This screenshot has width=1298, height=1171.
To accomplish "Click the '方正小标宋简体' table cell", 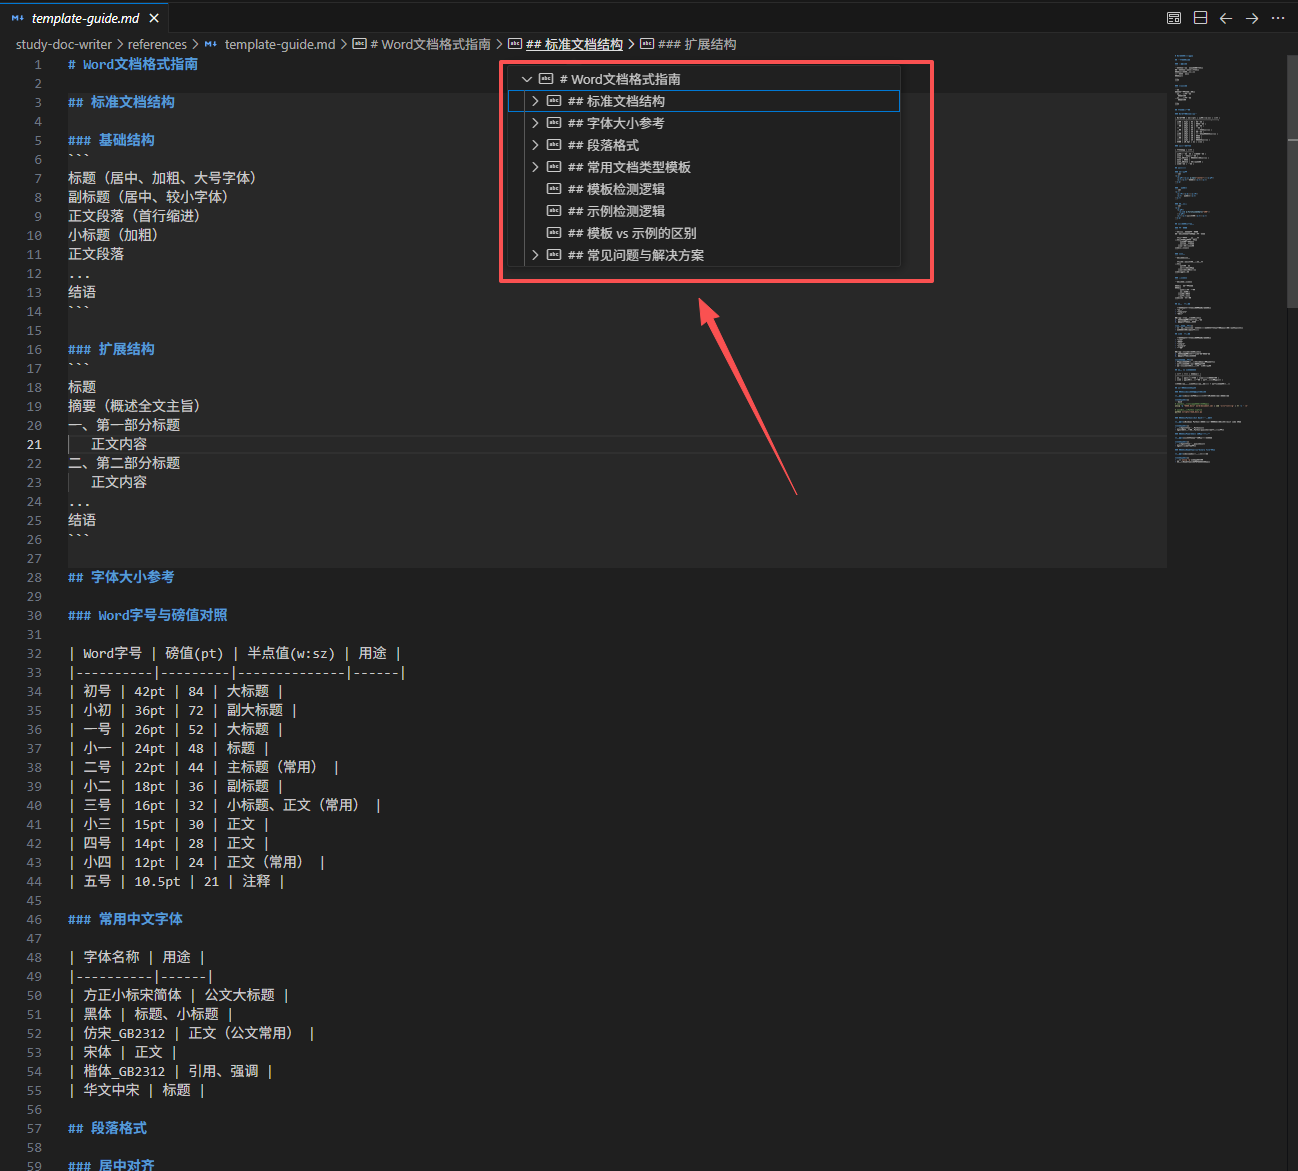I will (133, 995).
